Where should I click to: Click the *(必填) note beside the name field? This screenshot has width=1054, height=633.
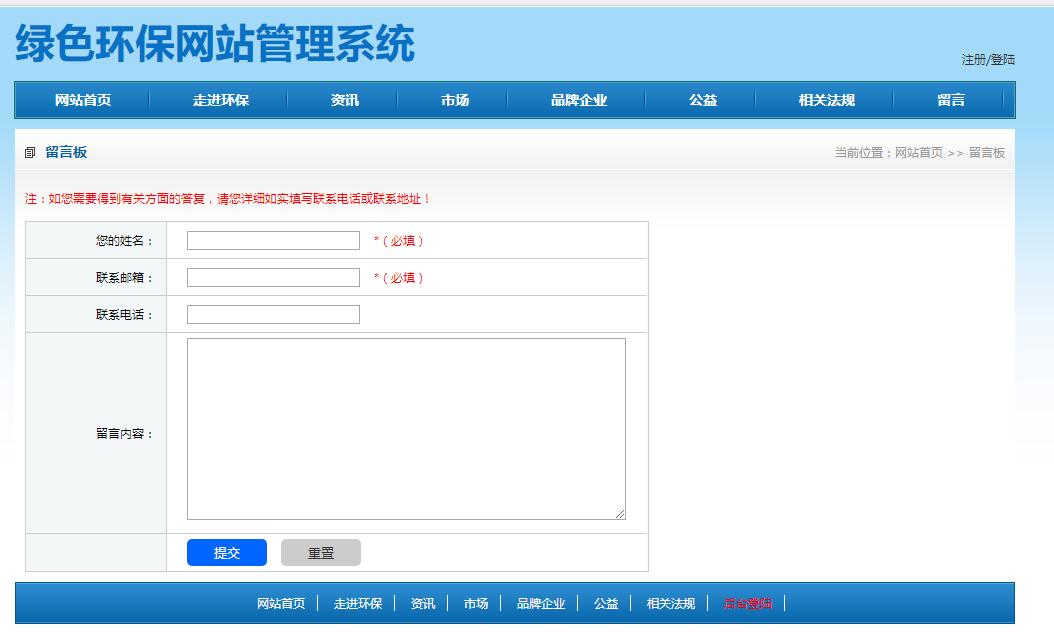pyautogui.click(x=399, y=241)
